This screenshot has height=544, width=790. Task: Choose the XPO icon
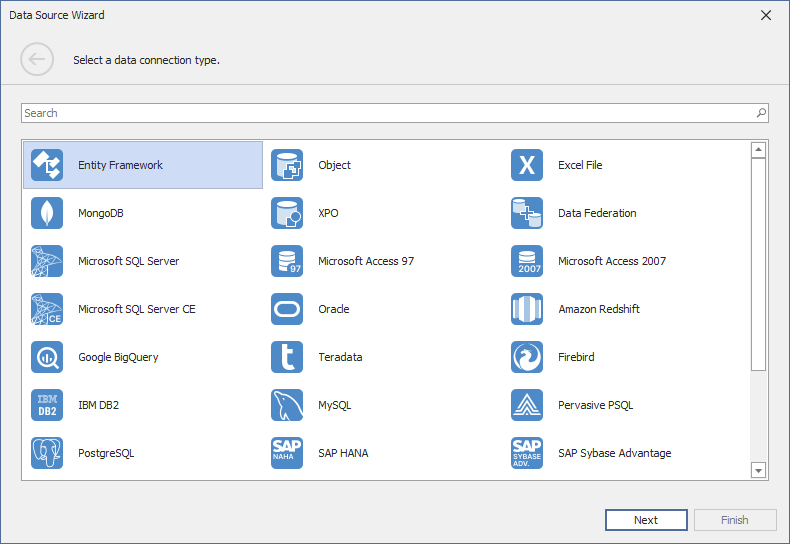[x=287, y=213]
